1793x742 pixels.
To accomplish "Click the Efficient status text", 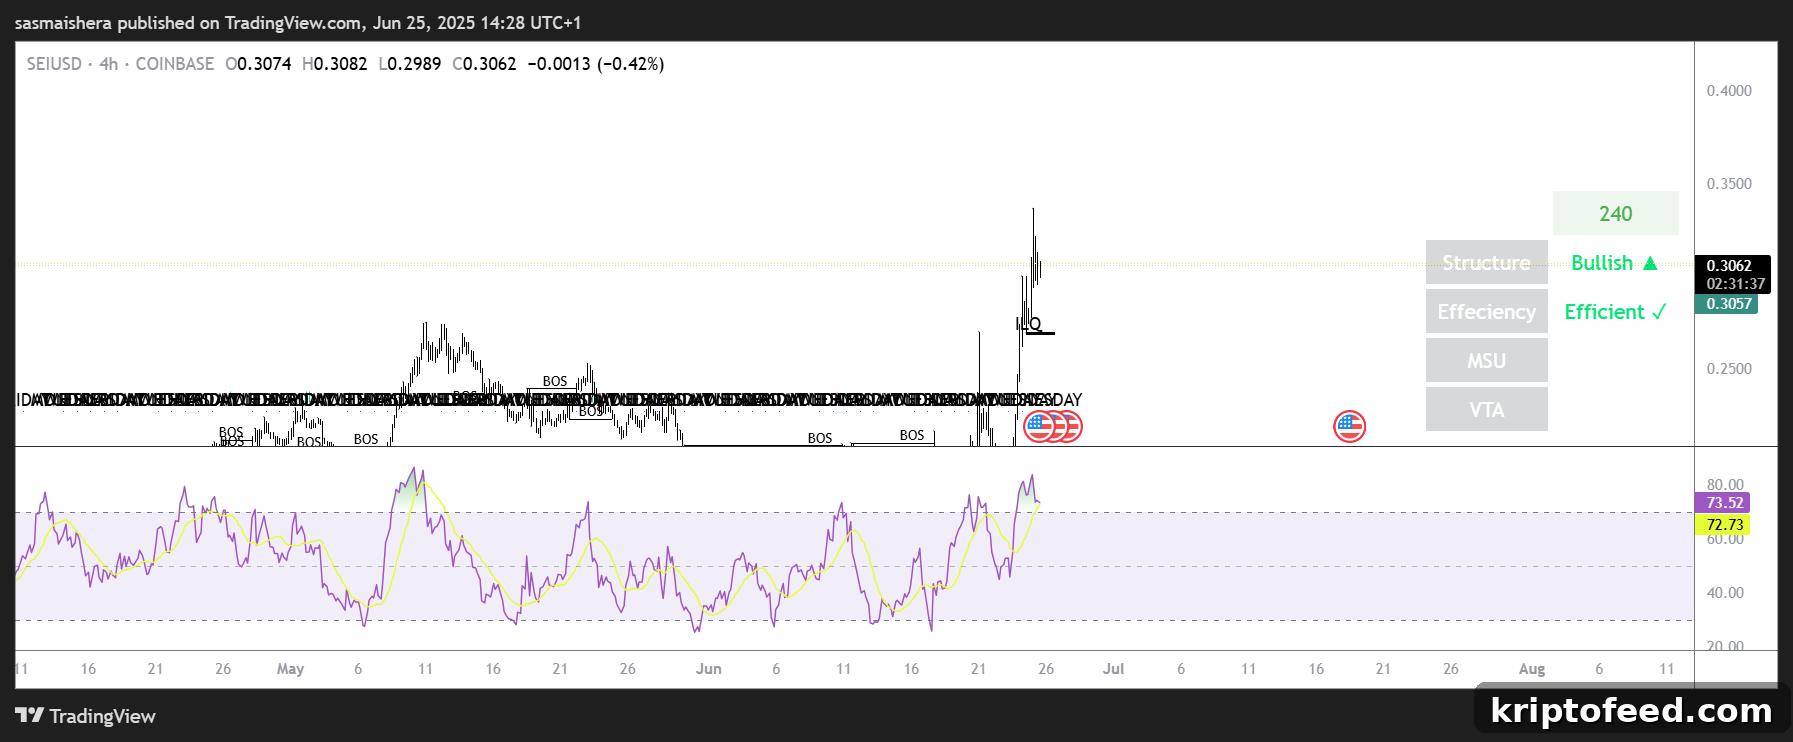I will pyautogui.click(x=1615, y=312).
